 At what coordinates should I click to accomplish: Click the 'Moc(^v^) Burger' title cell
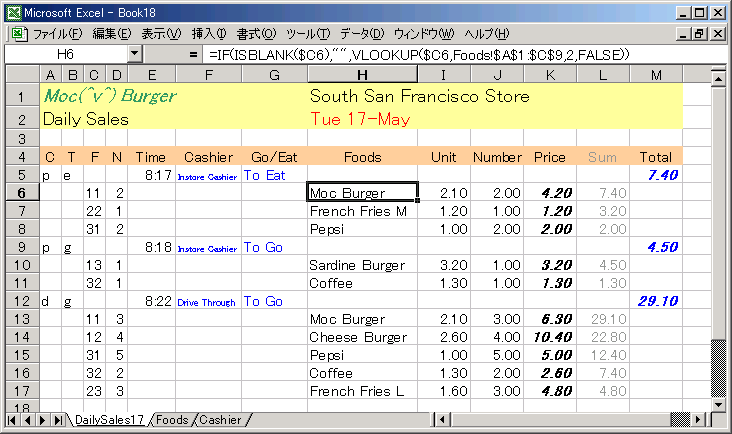coord(110,96)
